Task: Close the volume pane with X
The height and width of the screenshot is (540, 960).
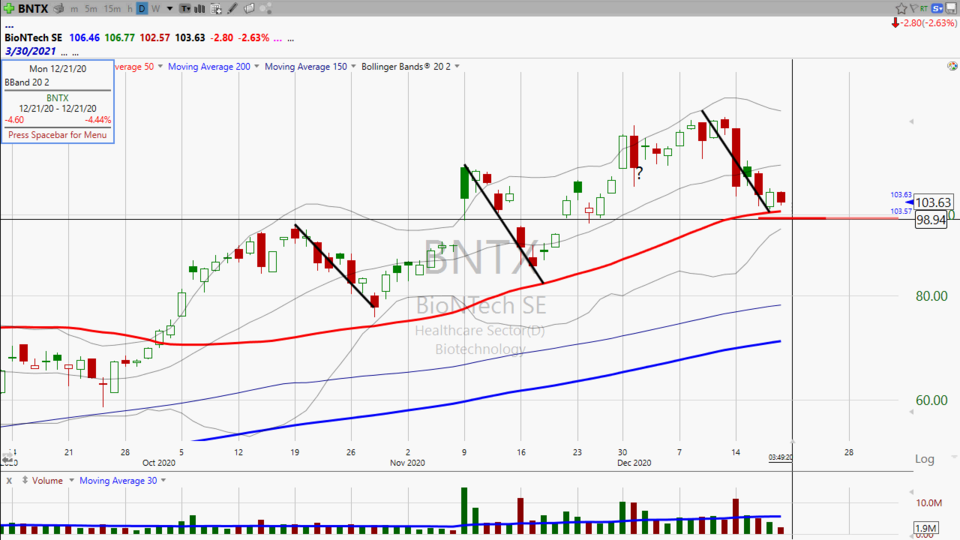Action: point(9,481)
